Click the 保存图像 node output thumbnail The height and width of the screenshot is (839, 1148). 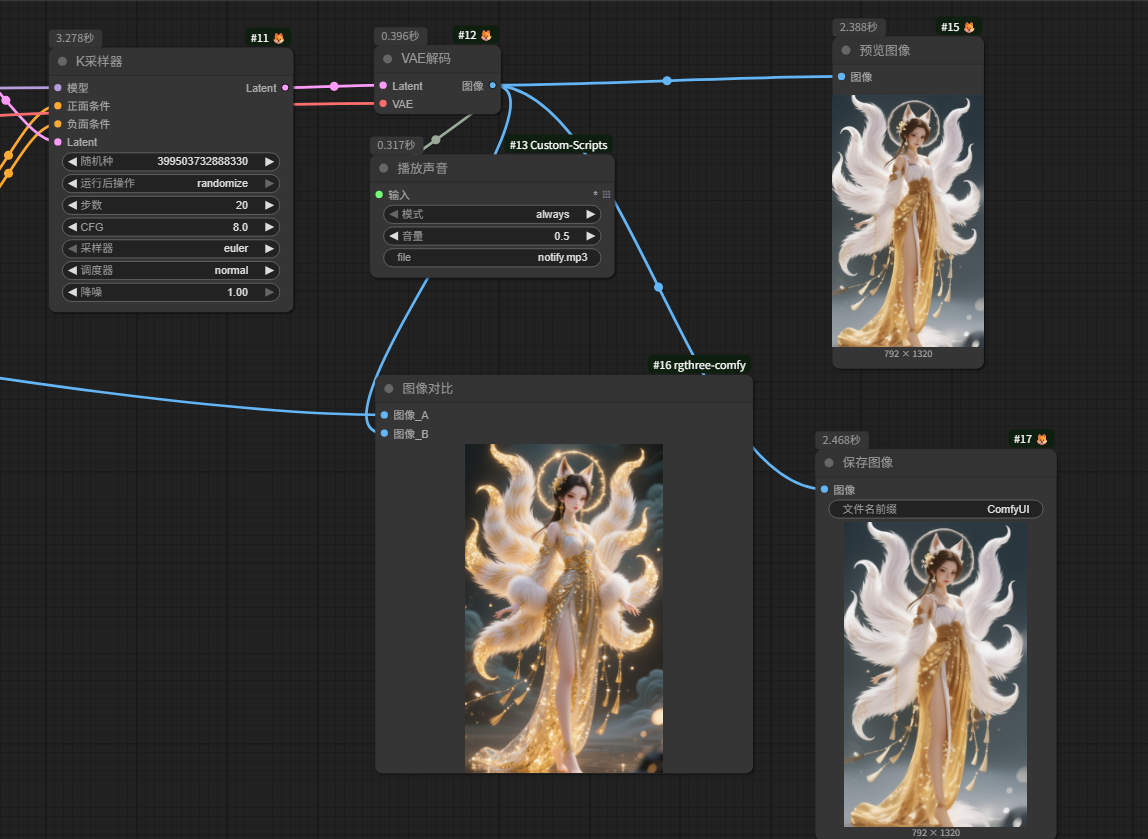936,675
